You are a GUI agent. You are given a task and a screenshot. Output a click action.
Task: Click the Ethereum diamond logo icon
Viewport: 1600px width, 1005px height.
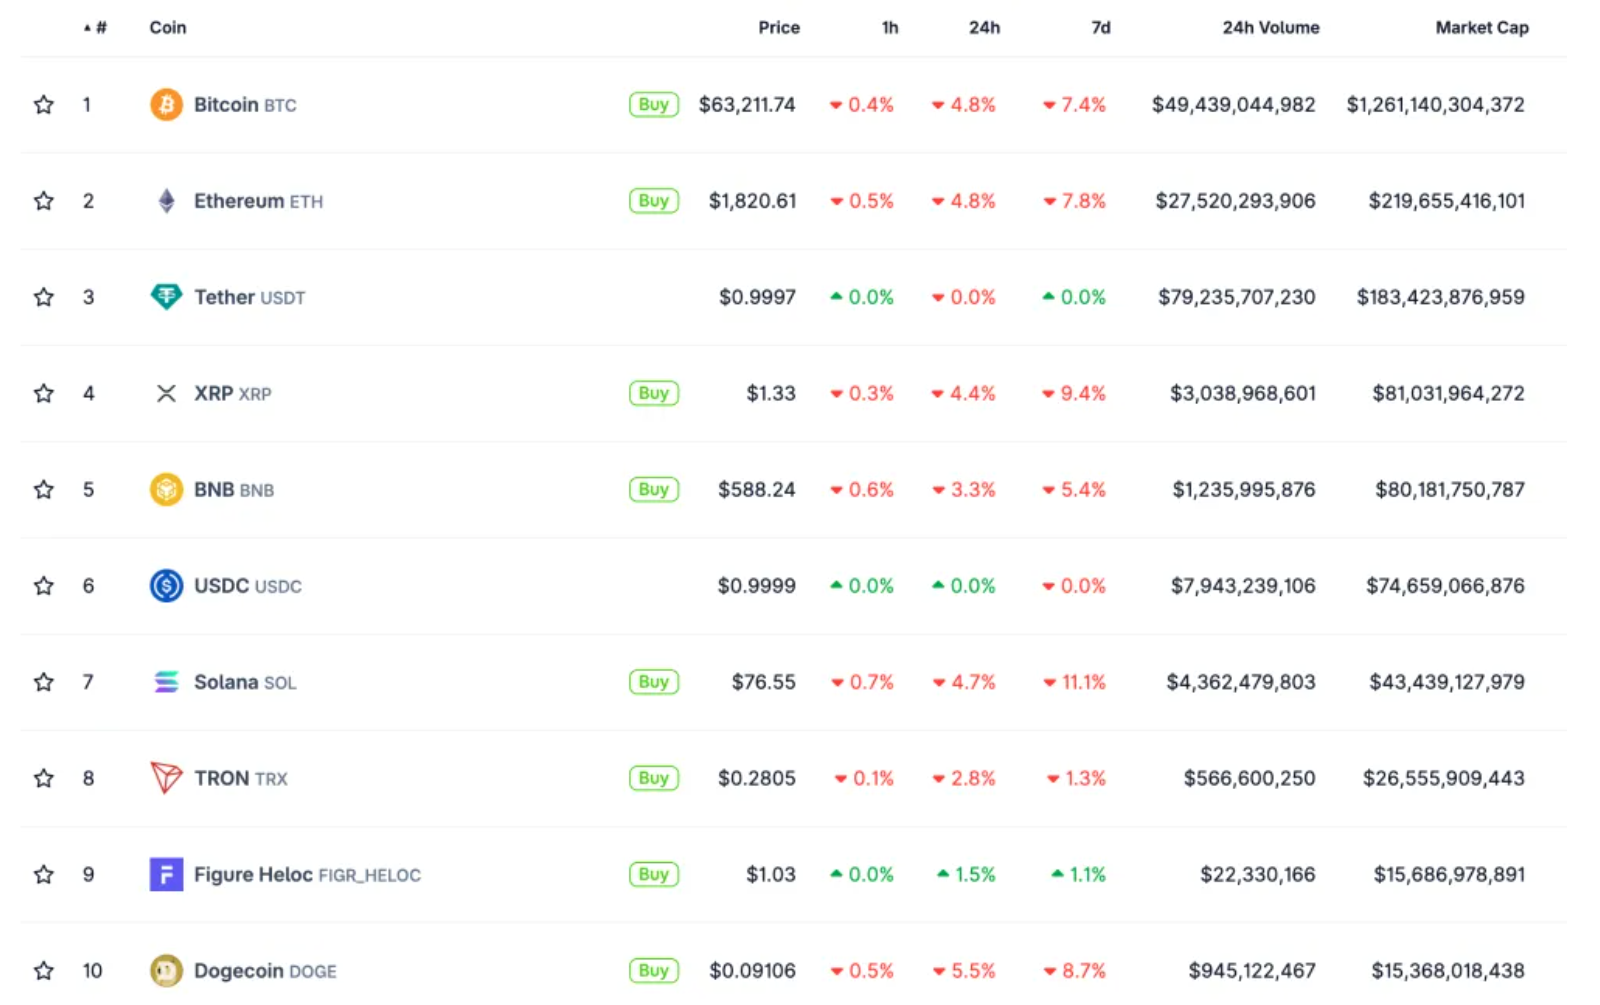click(x=166, y=201)
